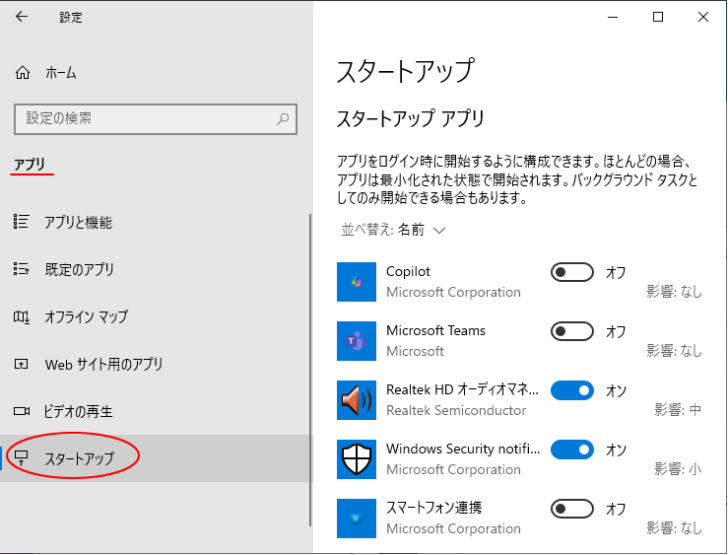Turn off Windows Security notification startup

(x=572, y=450)
